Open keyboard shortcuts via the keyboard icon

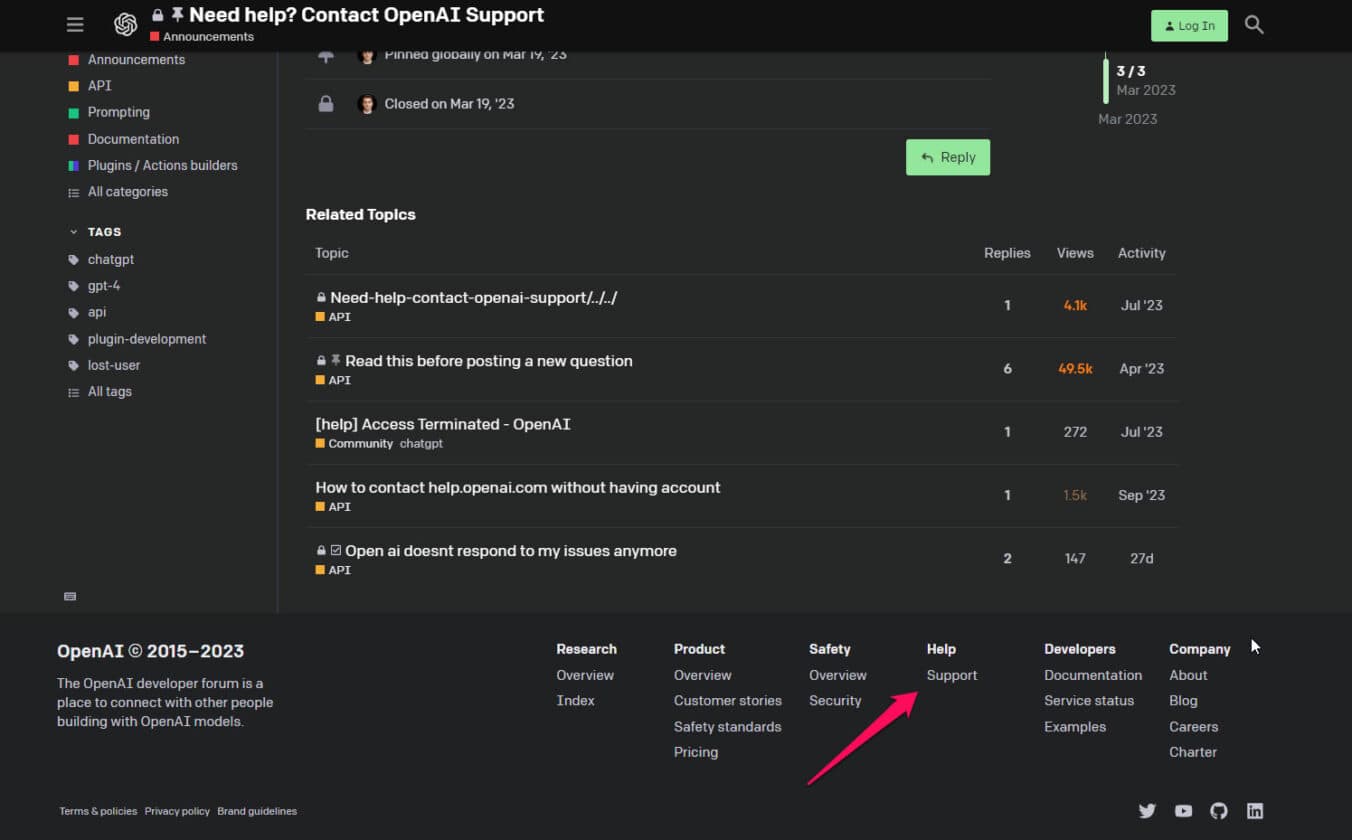coord(69,595)
